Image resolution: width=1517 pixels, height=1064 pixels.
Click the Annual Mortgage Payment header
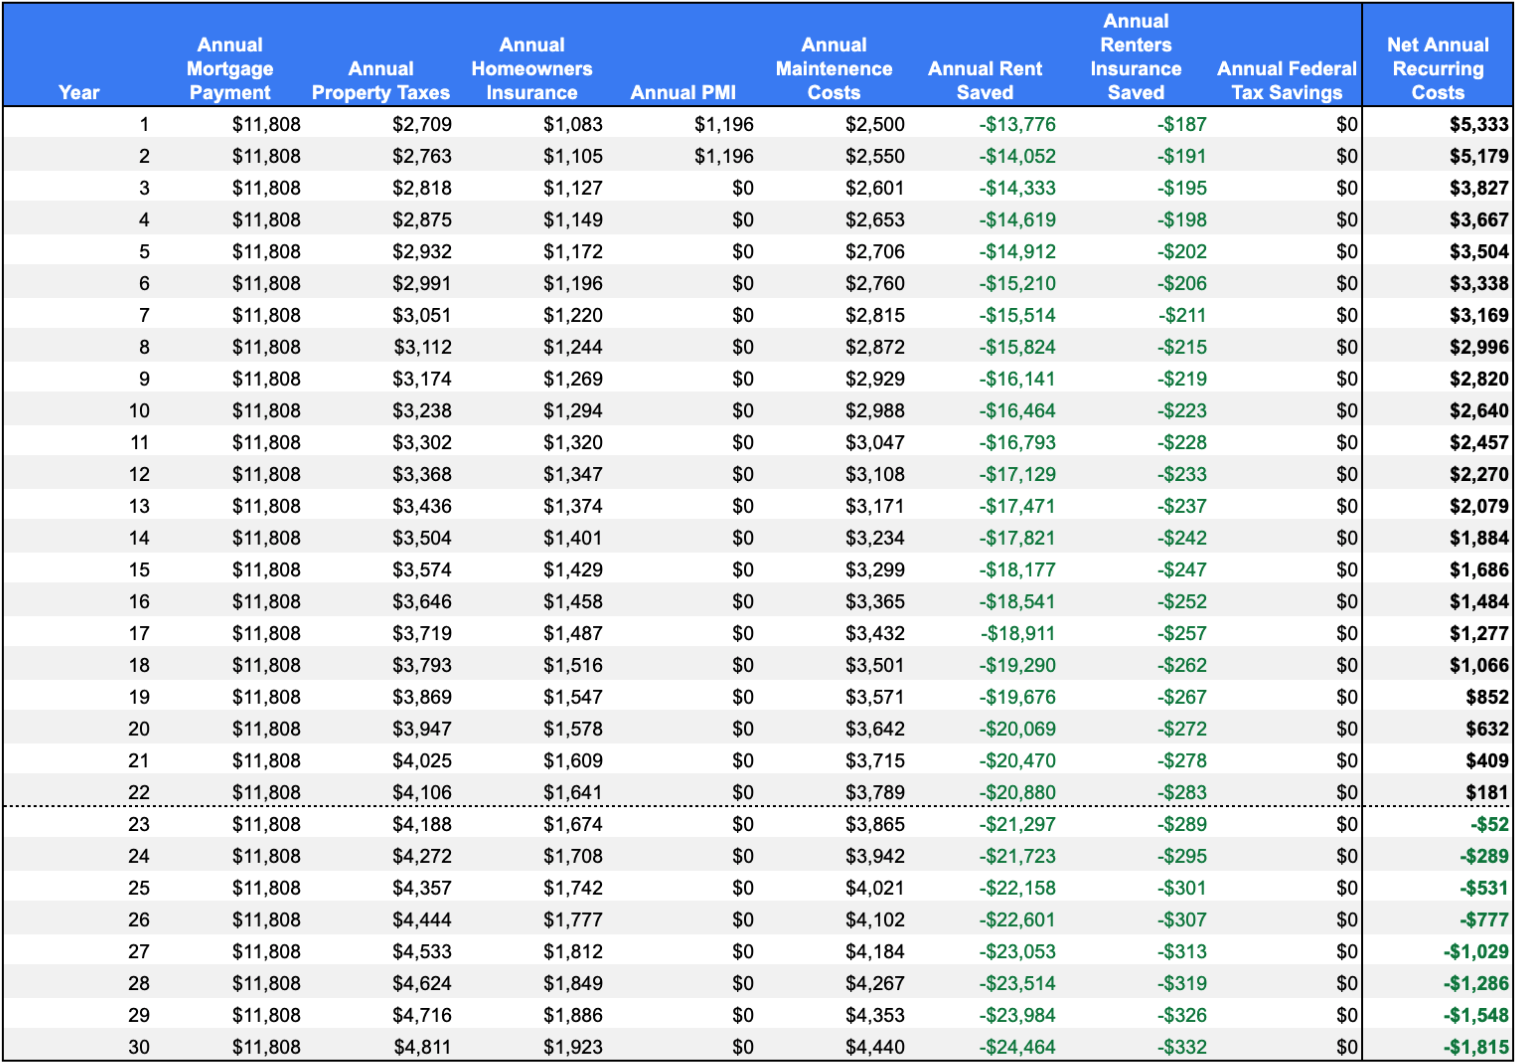point(230,69)
